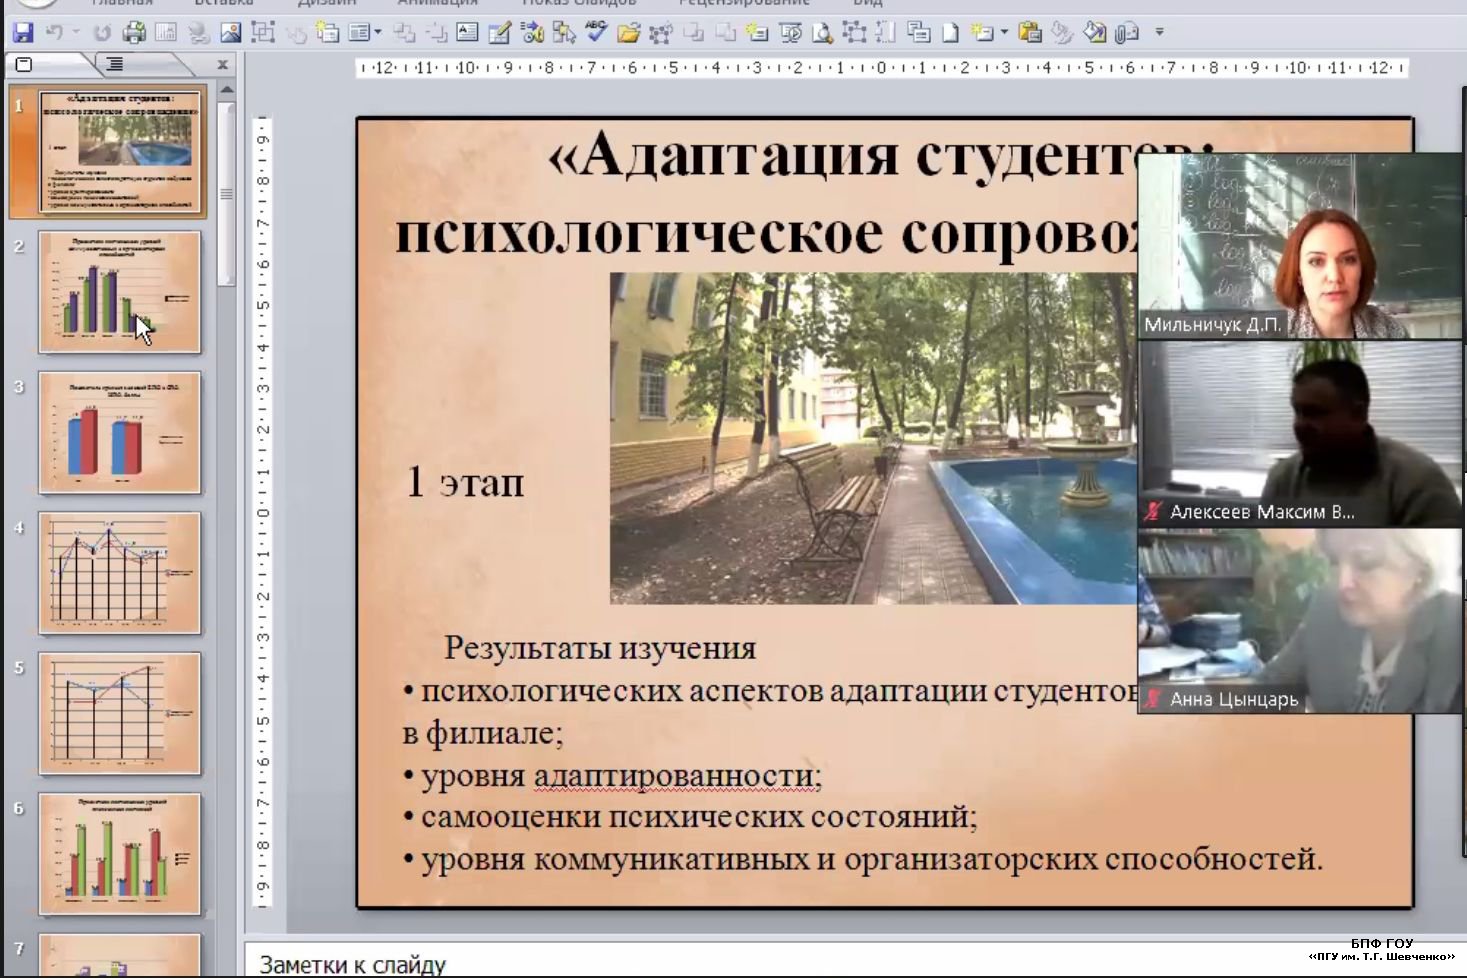Switch to the Slides thumbnail tab
Viewport: 1467px width, 978px height.
pos(25,65)
